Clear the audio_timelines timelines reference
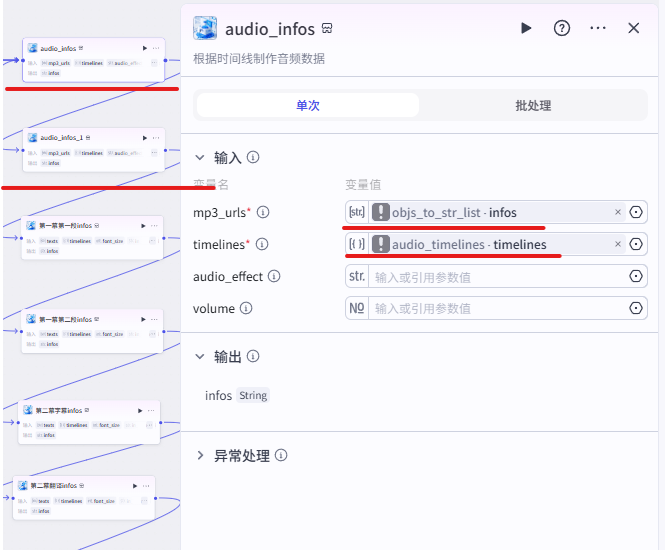This screenshot has height=550, width=665. tap(618, 244)
